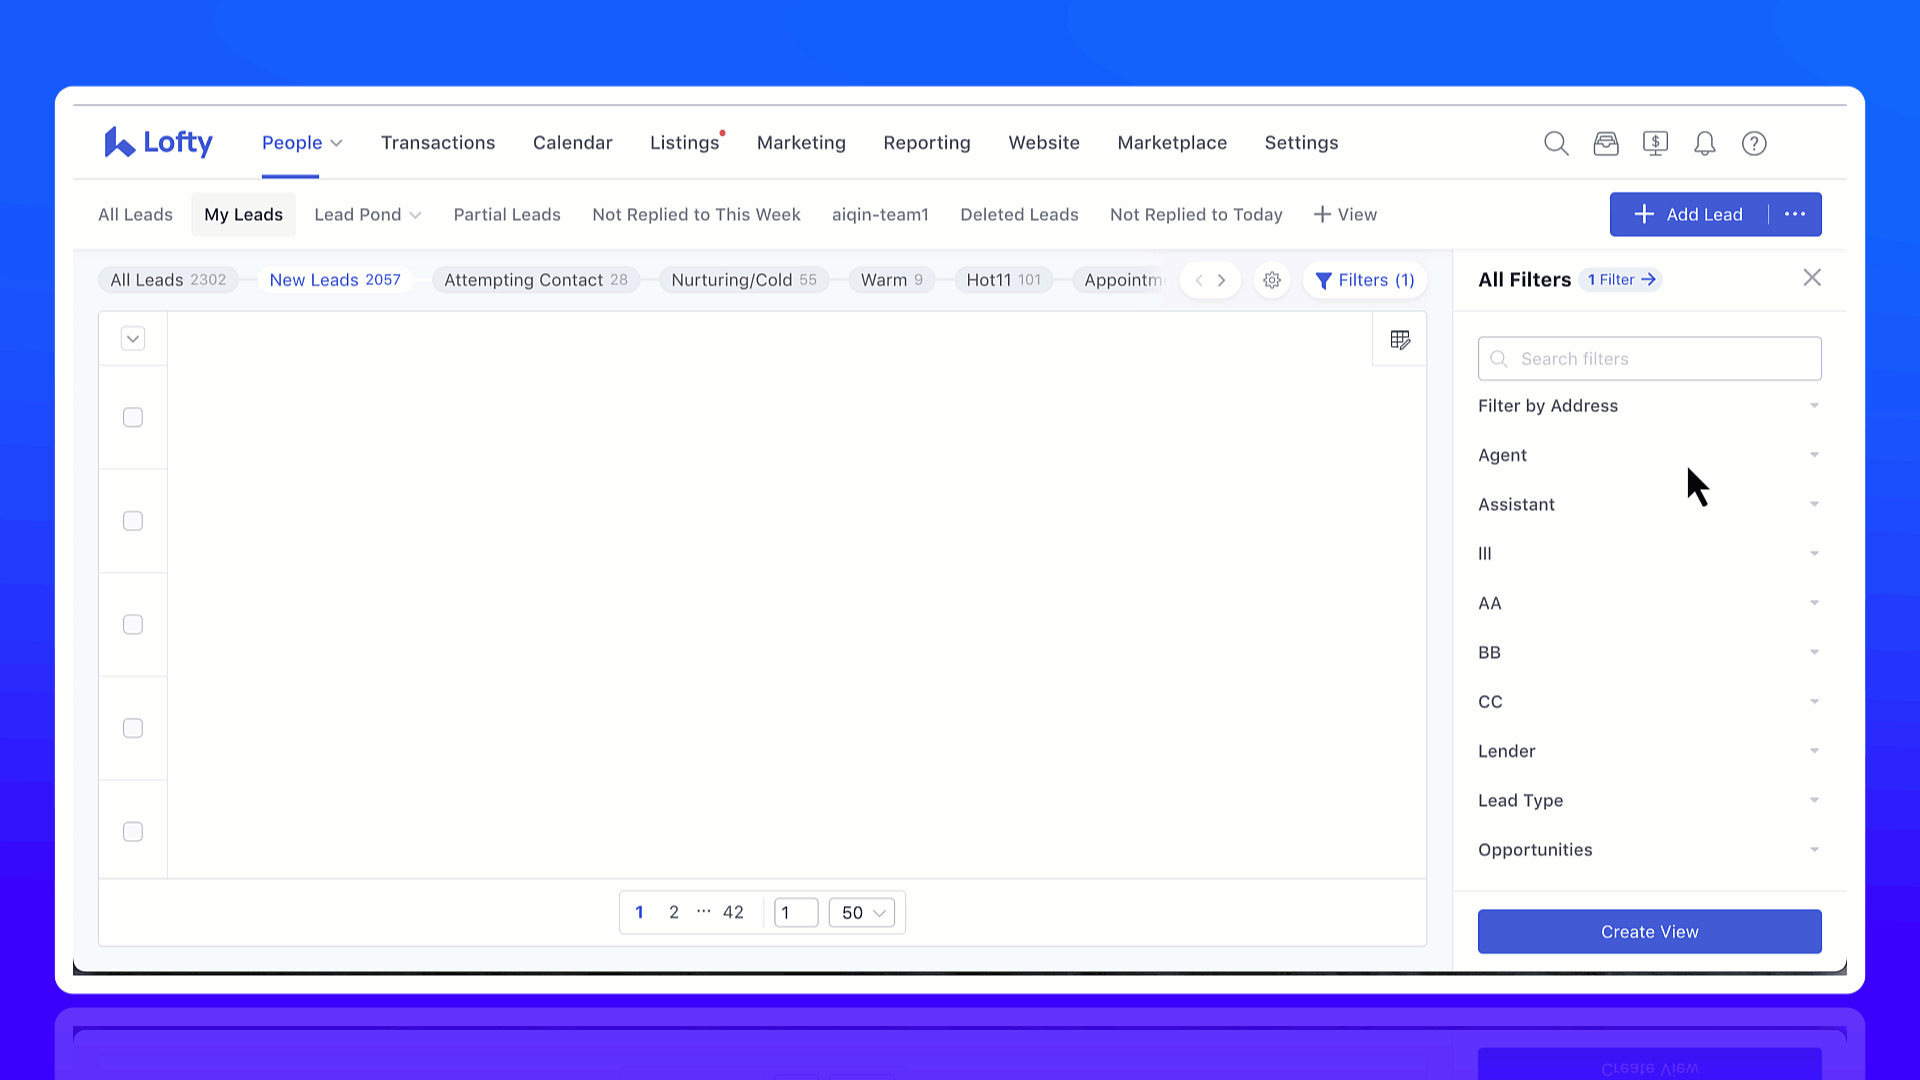Switch to Not Replied to This Week tab
The width and height of the screenshot is (1920, 1080).
696,214
